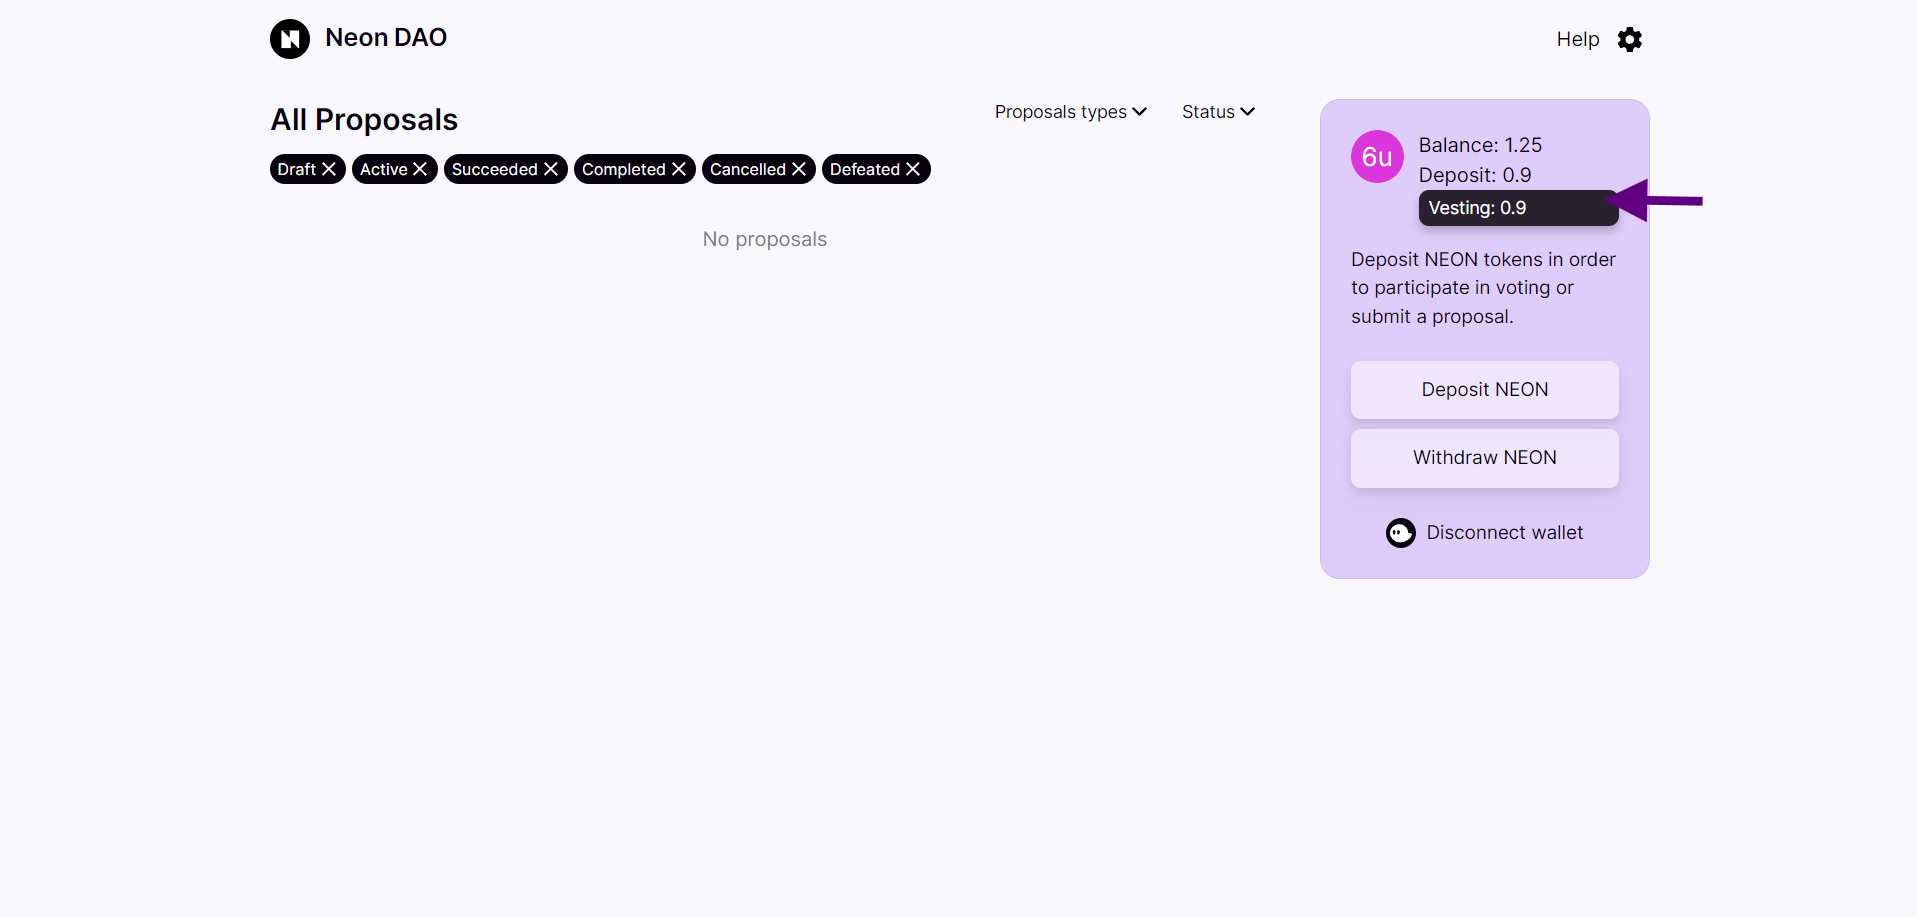Remove the Defeated filter chip

pyautogui.click(x=913, y=169)
